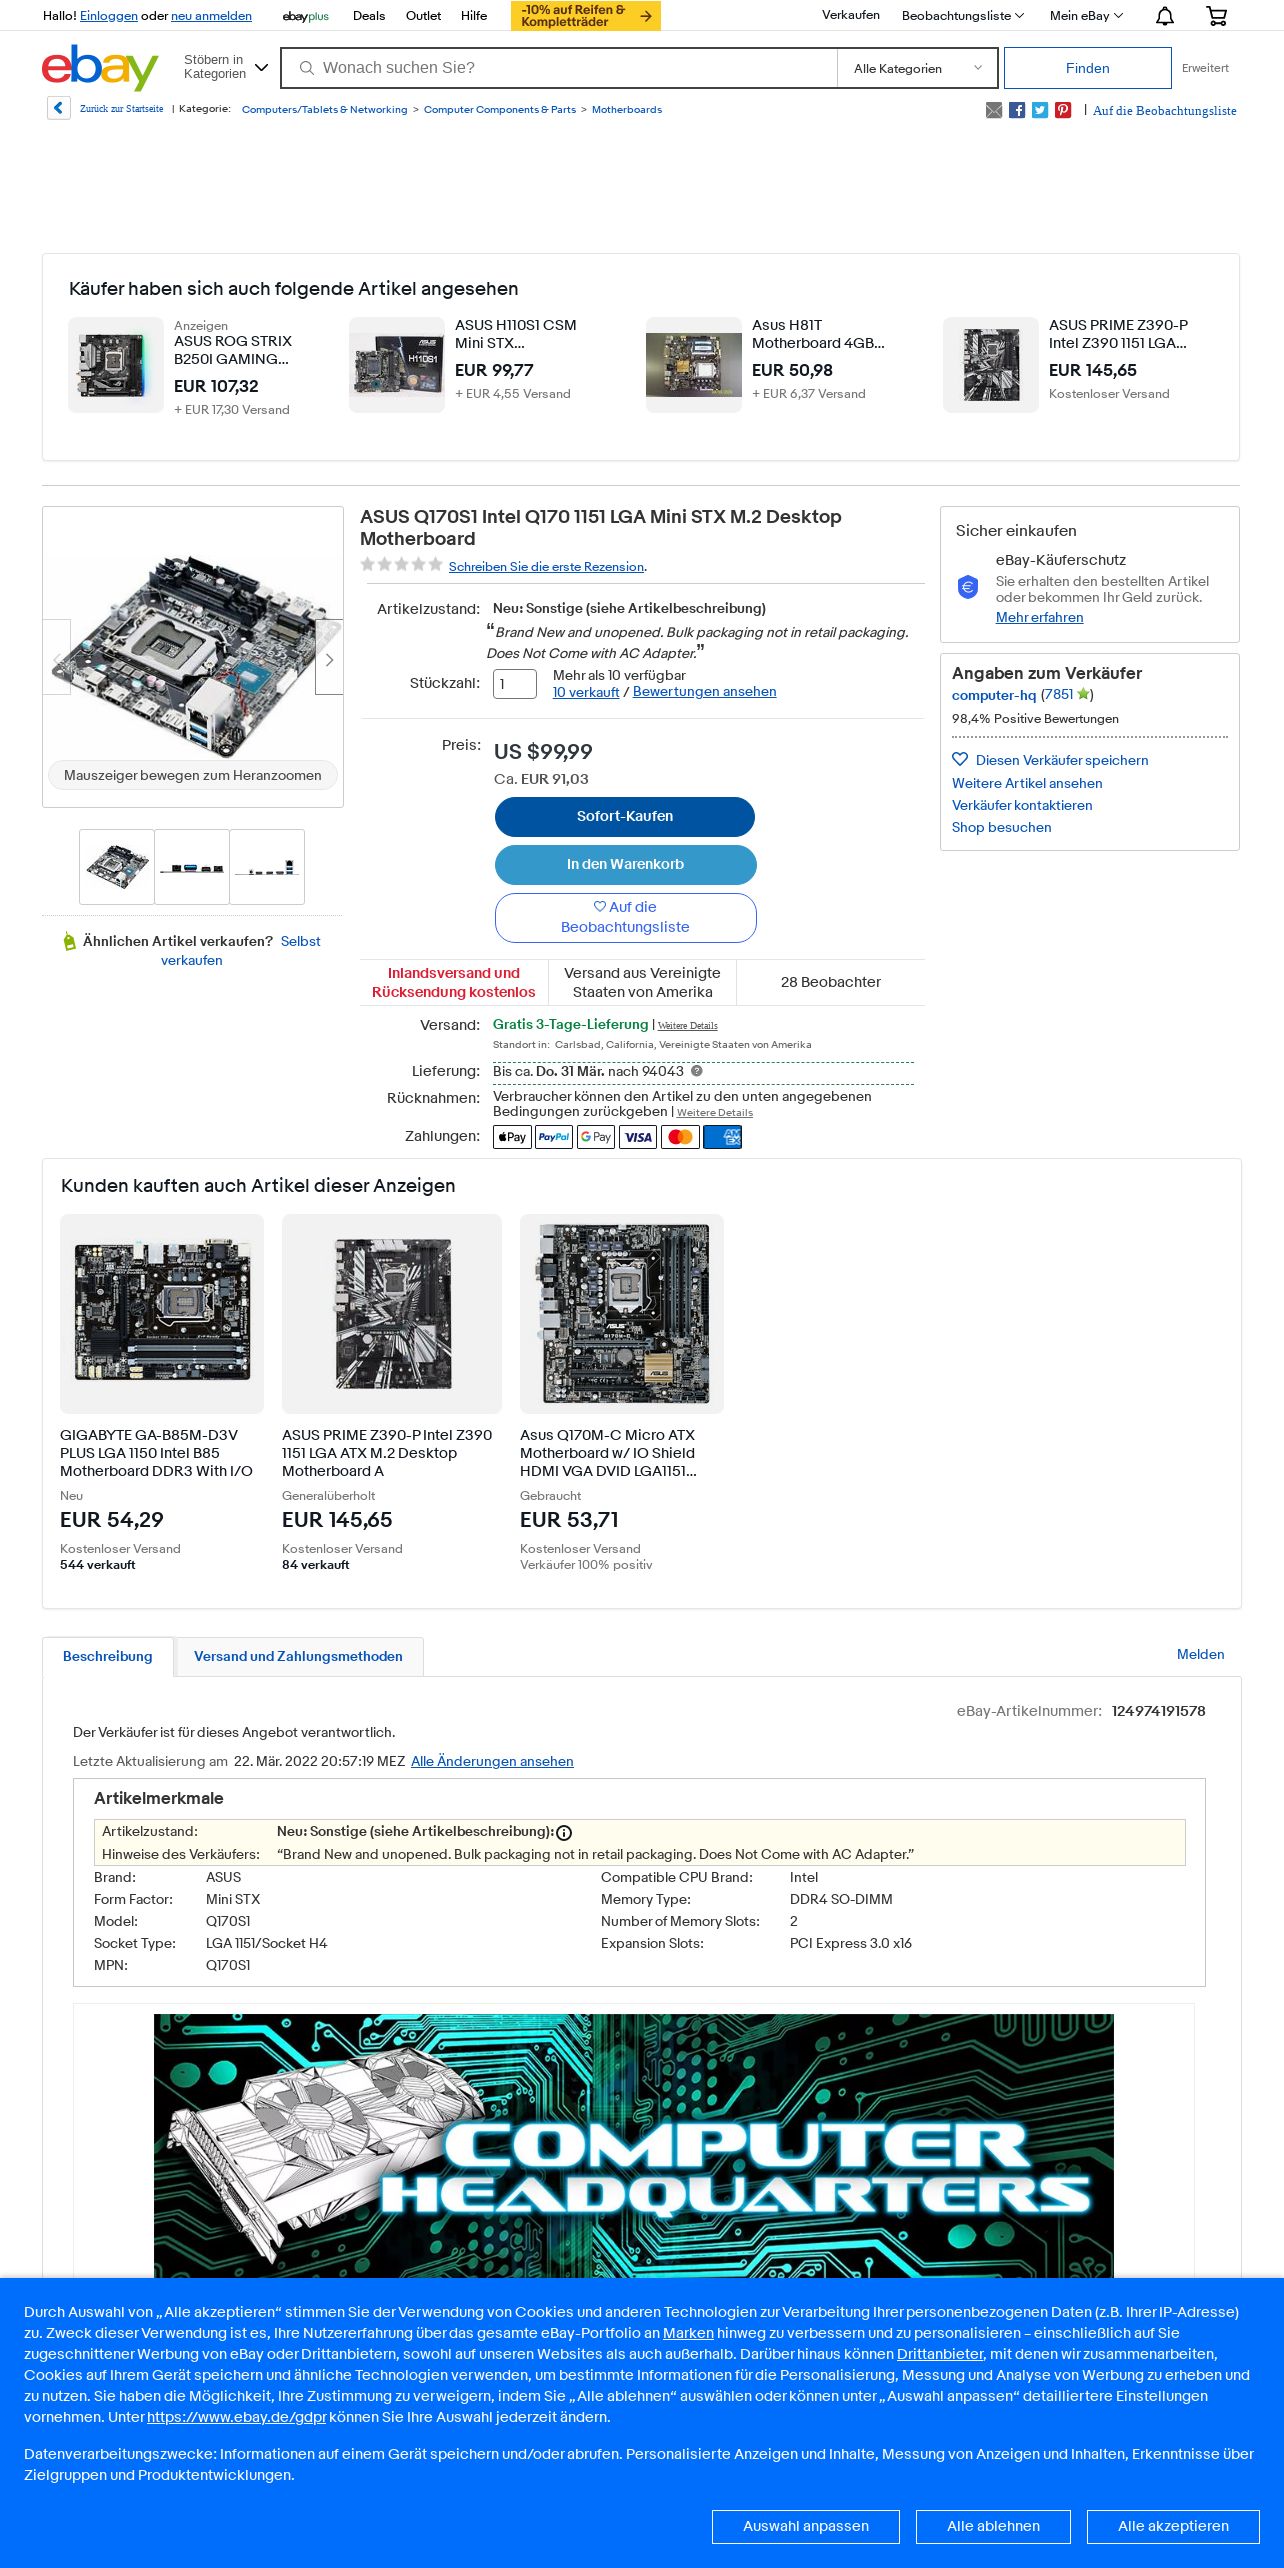Click the 'Auf die Beobachtungsliste' button under In den Warenkorb

pyautogui.click(x=625, y=917)
